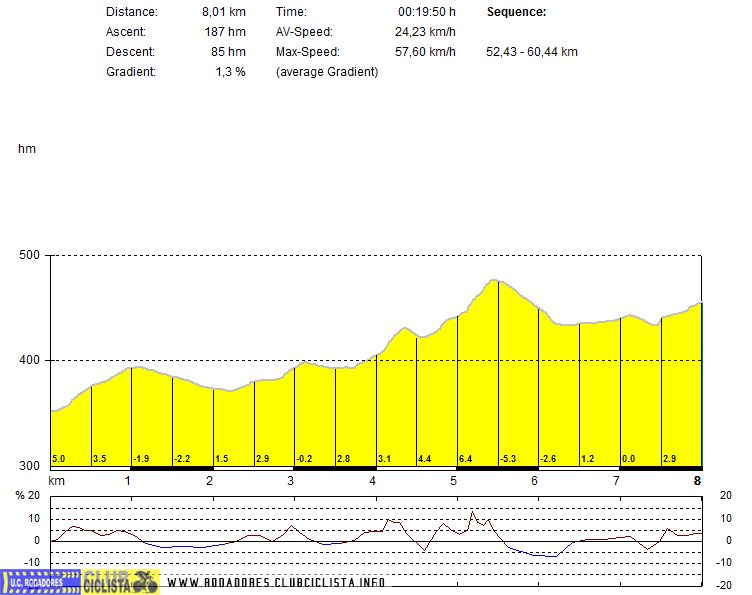Select the 5.0 gradient label at start
The height and width of the screenshot is (595, 752).
point(58,459)
